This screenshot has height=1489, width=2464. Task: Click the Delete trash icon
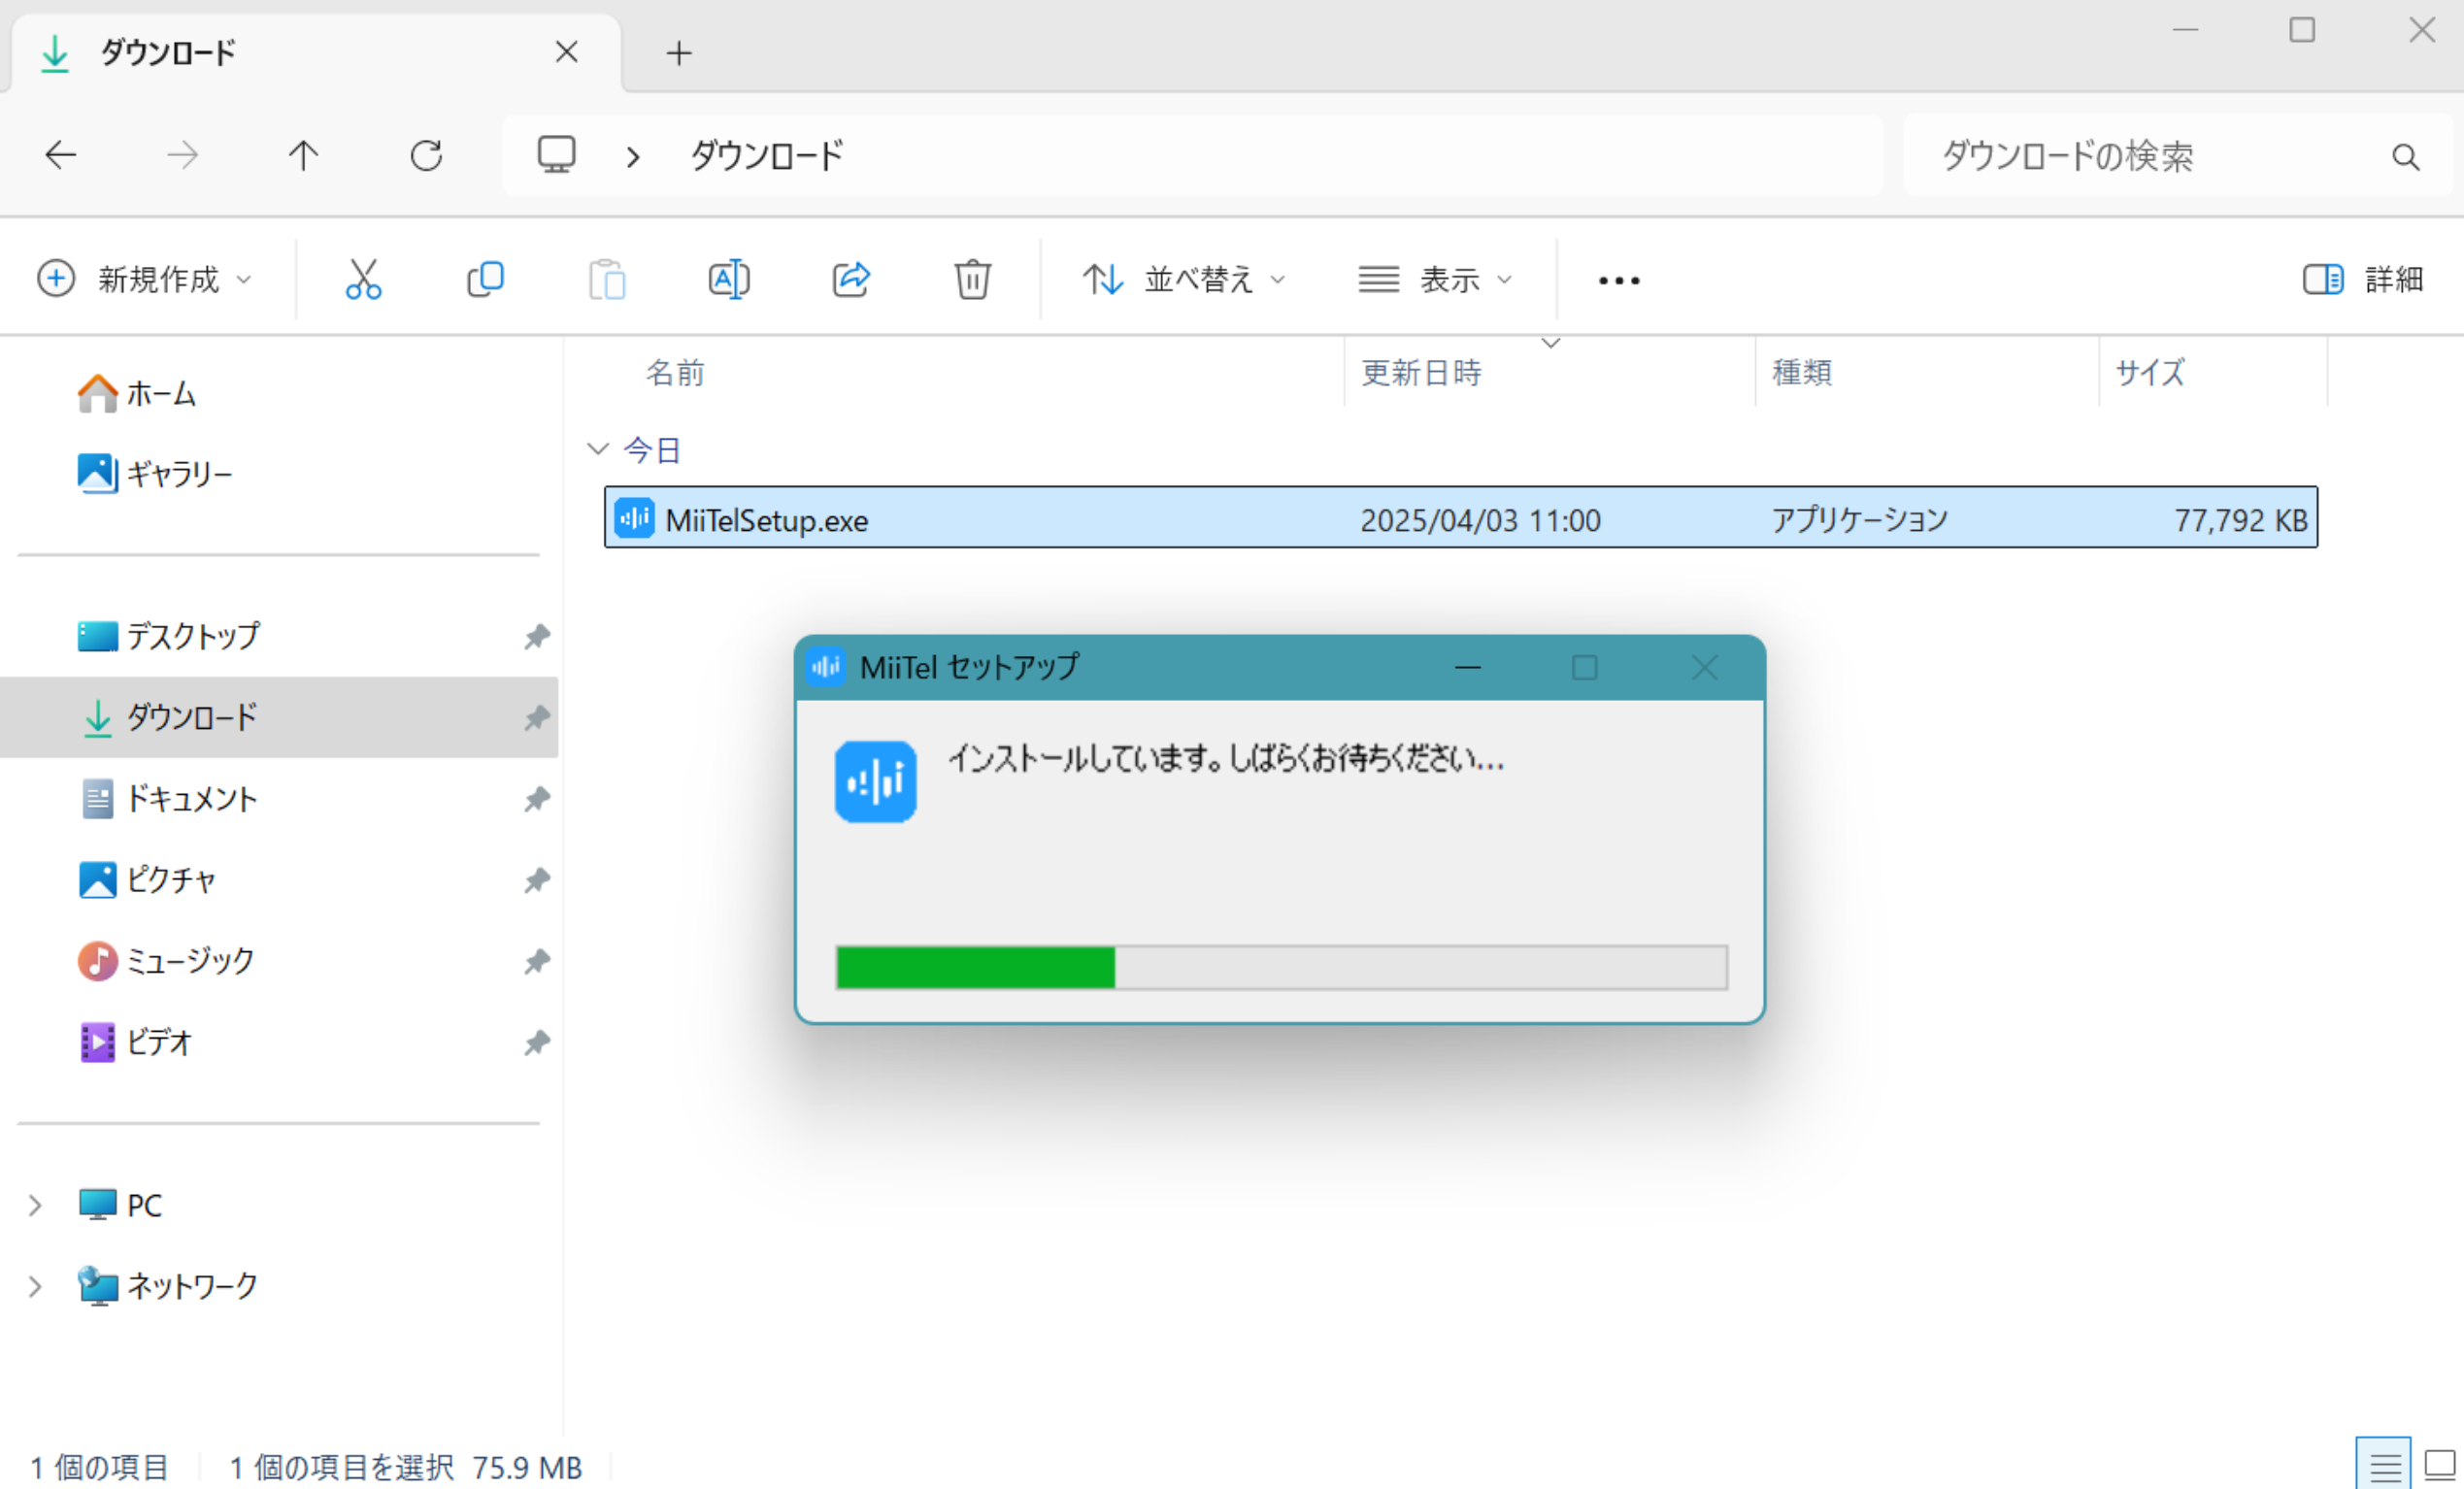(972, 279)
